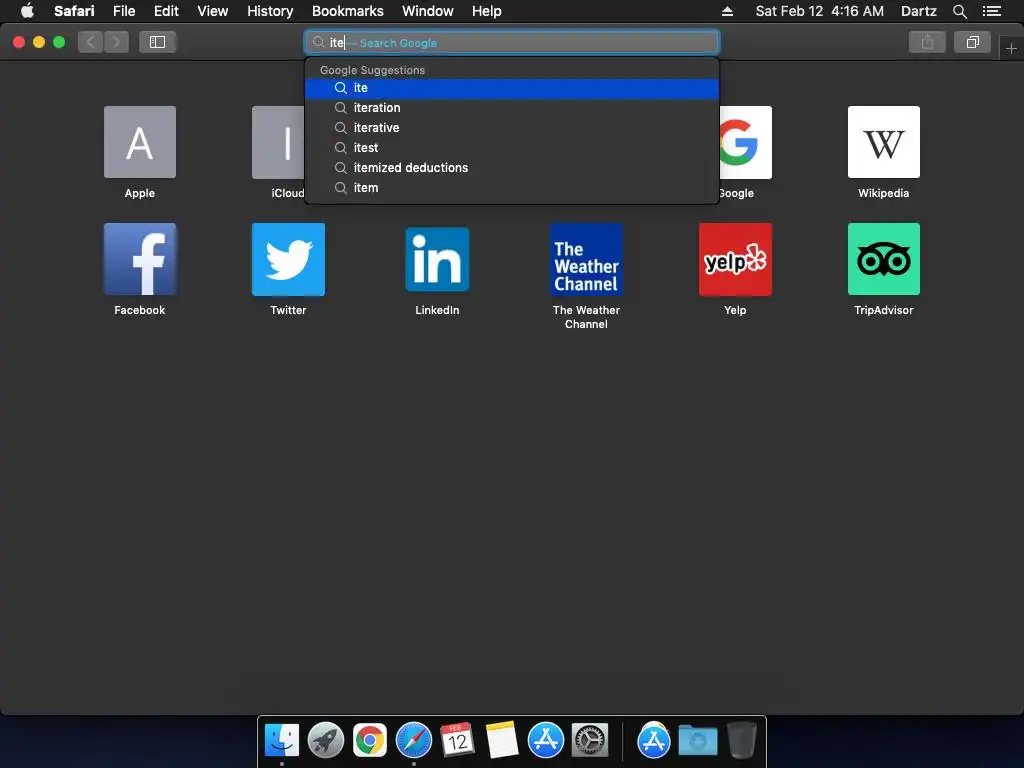Enter full screen with the green button
1024x768 pixels.
[x=59, y=42]
